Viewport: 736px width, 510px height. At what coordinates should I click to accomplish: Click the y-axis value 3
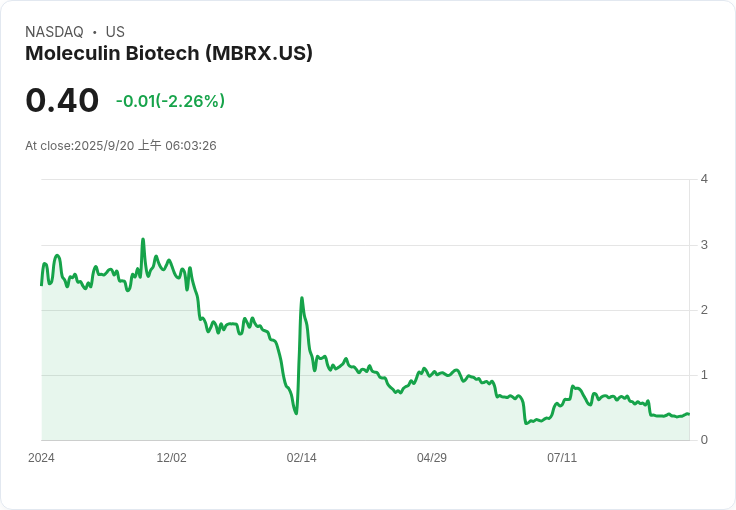click(704, 245)
